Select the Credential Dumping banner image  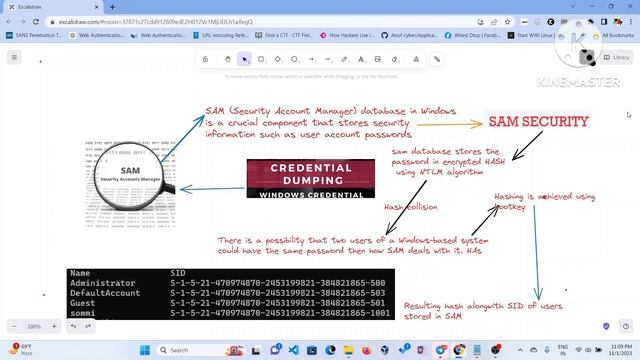[311, 179]
